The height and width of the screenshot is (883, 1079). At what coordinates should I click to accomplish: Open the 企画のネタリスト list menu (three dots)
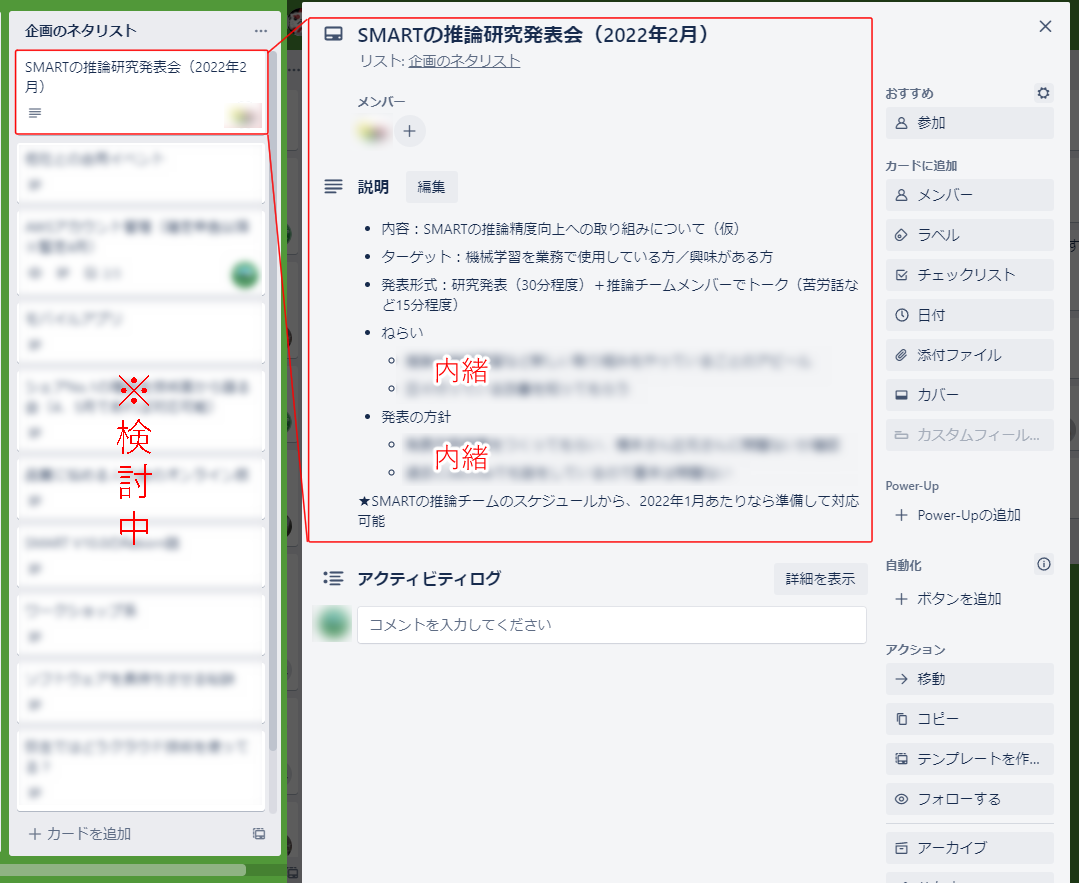(x=261, y=31)
